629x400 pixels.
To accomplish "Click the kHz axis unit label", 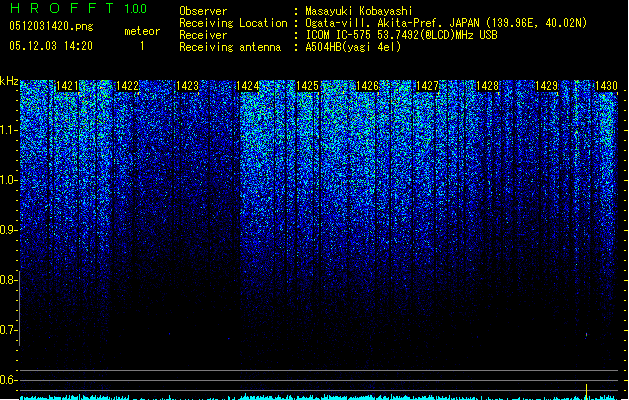I will pos(9,81).
